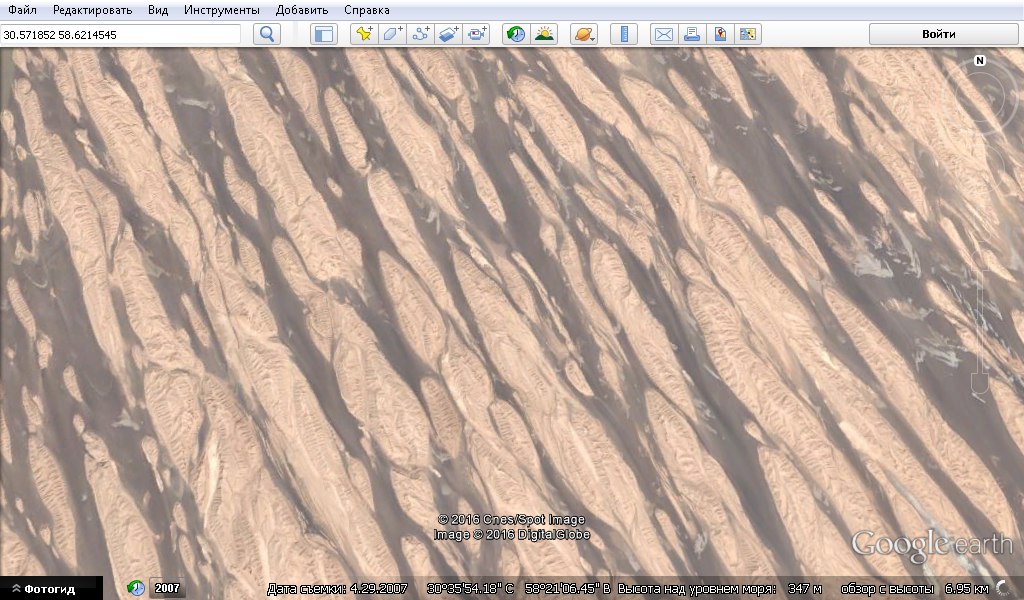Open the ruler measurement tool

624,34
